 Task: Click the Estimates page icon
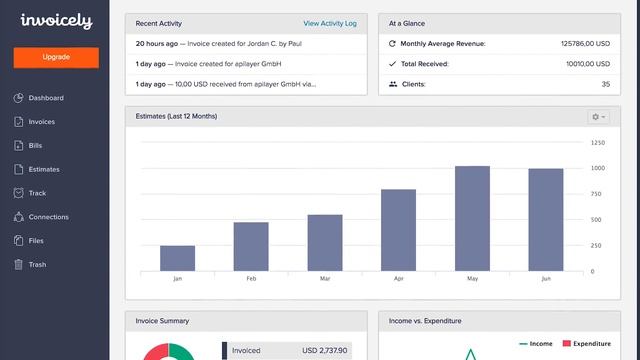tap(18, 169)
